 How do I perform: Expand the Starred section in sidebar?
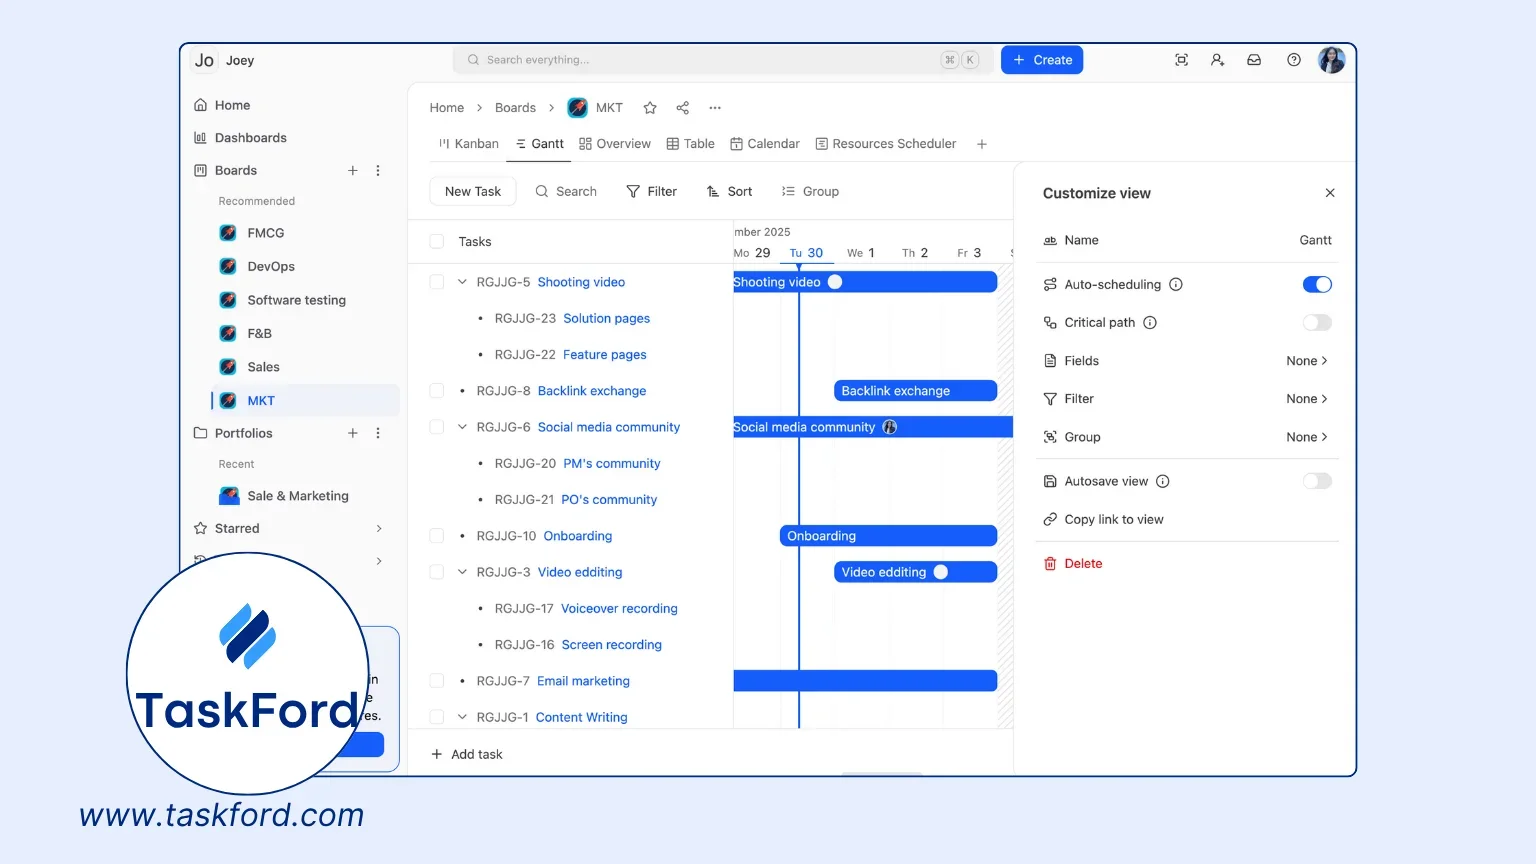pyautogui.click(x=378, y=529)
